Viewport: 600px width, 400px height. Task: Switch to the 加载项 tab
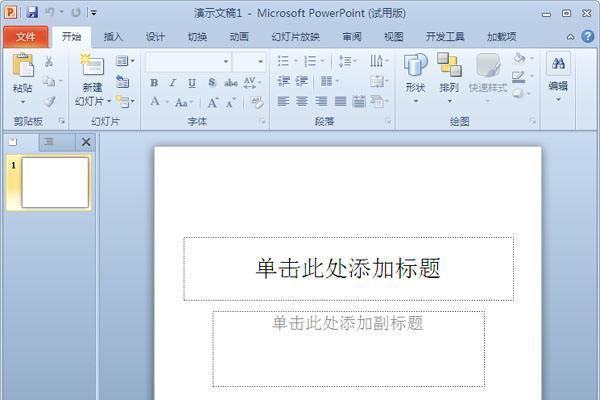pos(501,37)
